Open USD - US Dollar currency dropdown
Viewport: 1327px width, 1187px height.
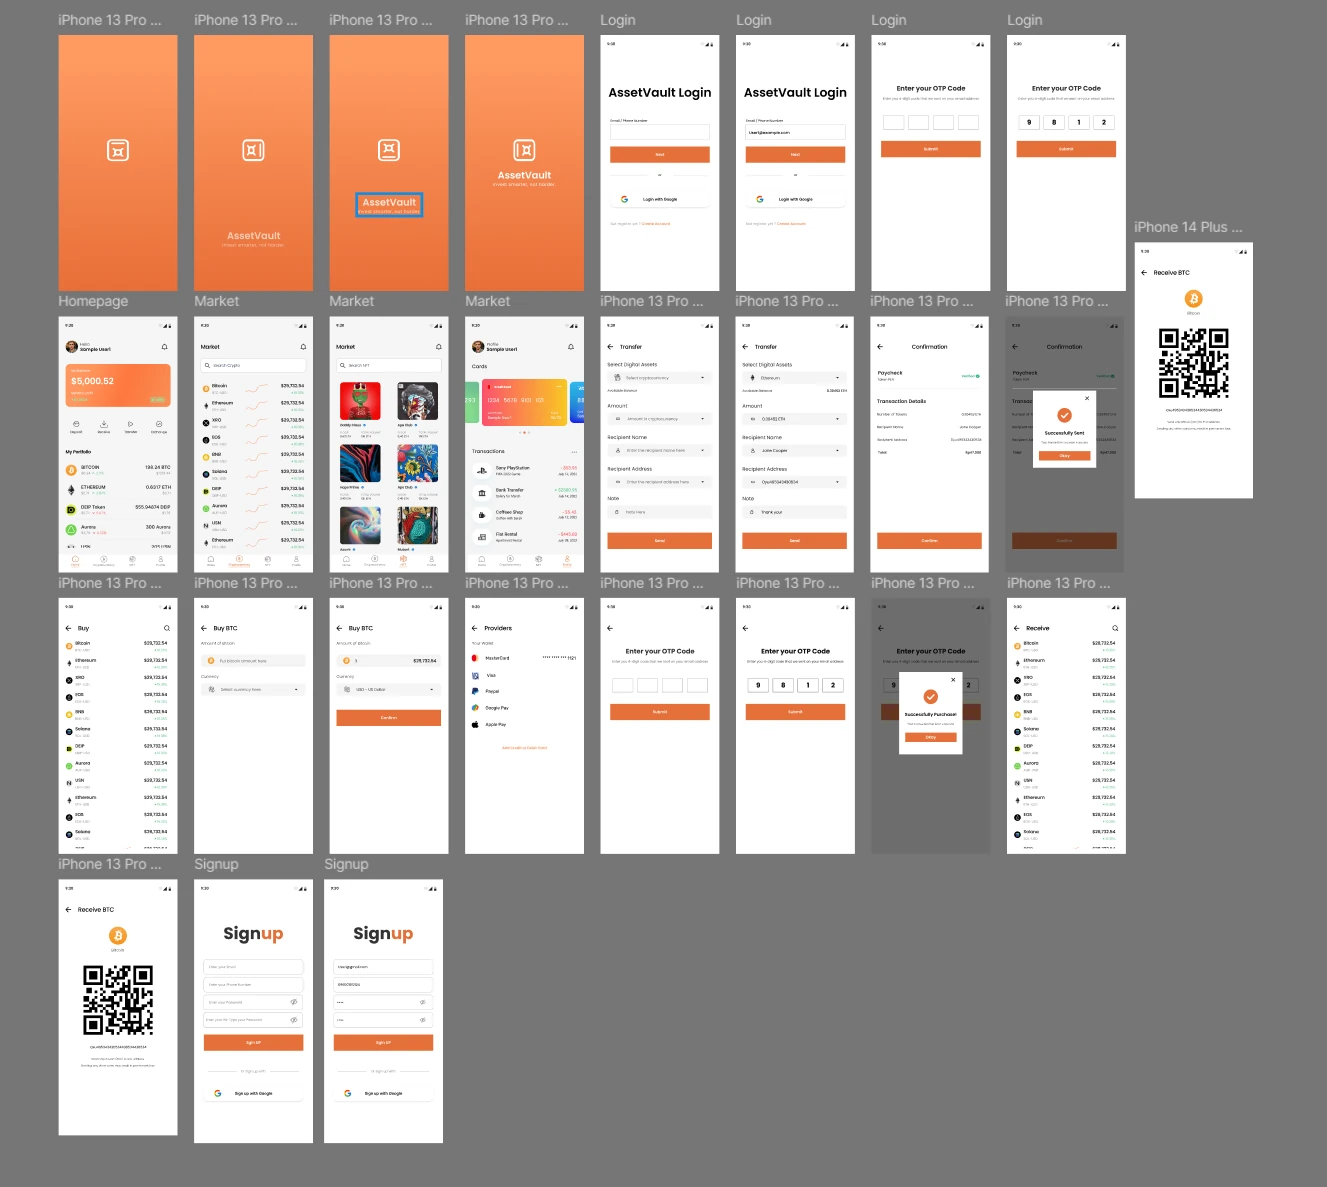389,690
